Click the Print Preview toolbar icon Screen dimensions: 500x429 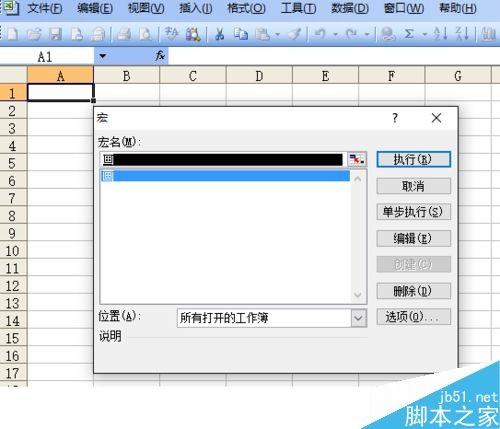(145, 34)
